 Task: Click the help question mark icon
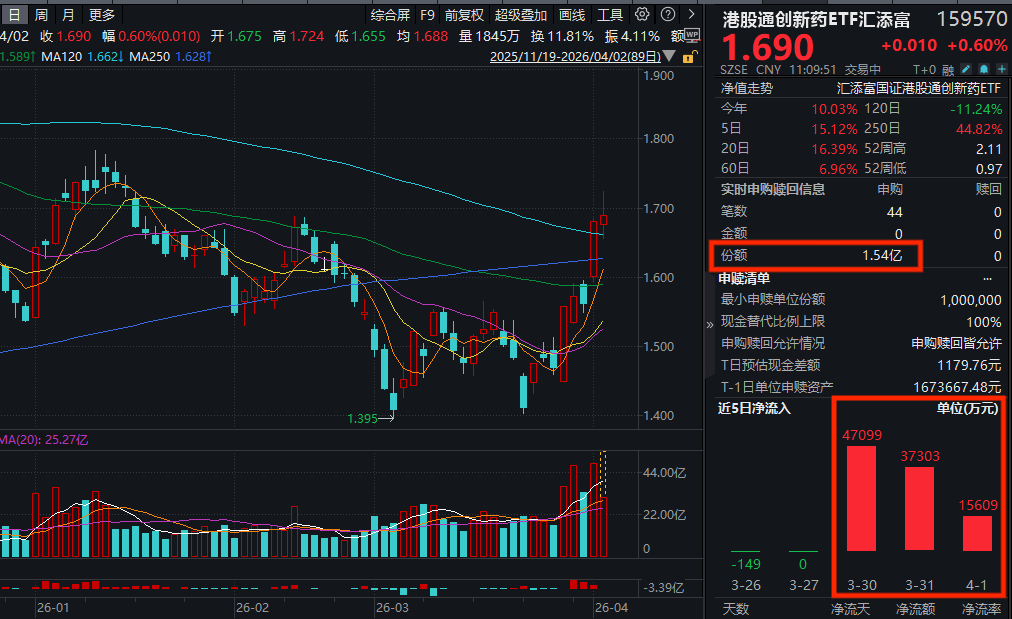[668, 14]
